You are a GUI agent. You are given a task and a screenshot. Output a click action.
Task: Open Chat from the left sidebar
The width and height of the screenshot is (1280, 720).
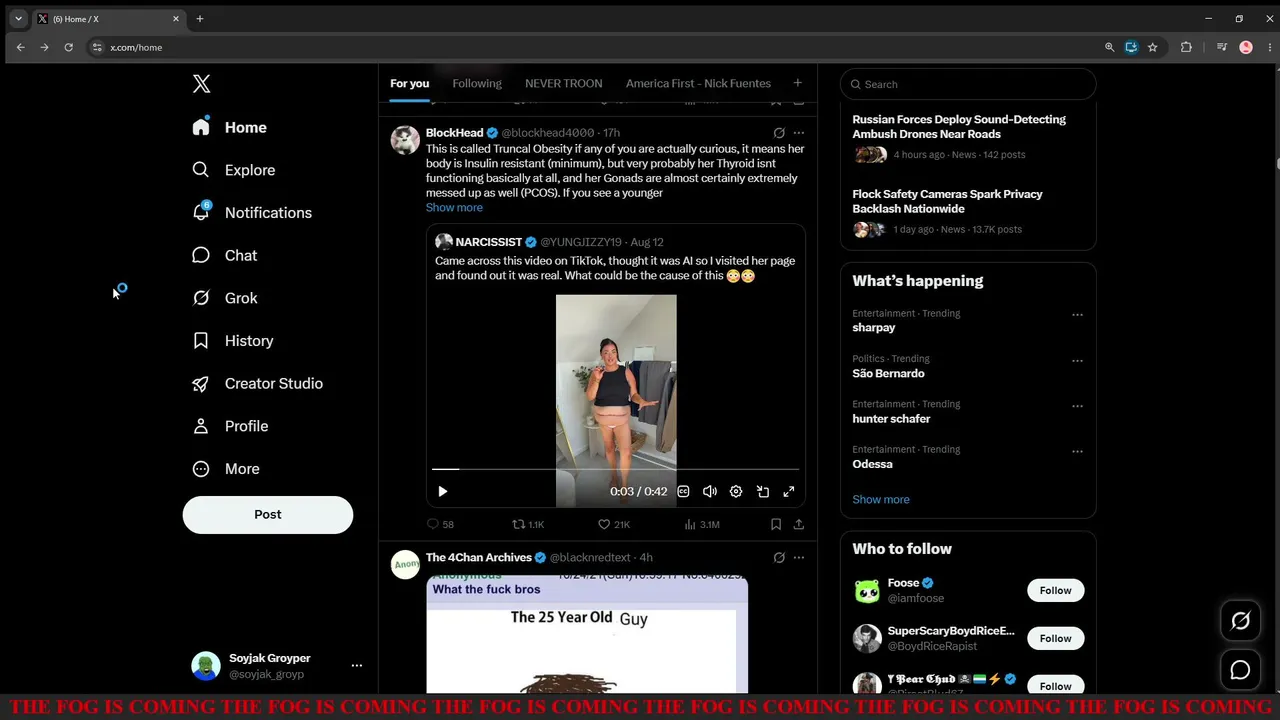[224, 255]
